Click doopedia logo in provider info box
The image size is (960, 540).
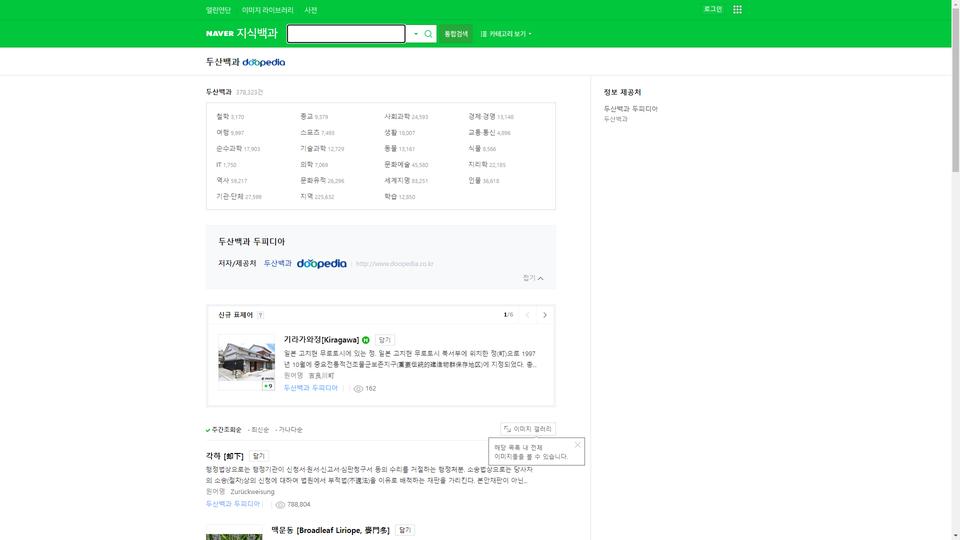(321, 263)
